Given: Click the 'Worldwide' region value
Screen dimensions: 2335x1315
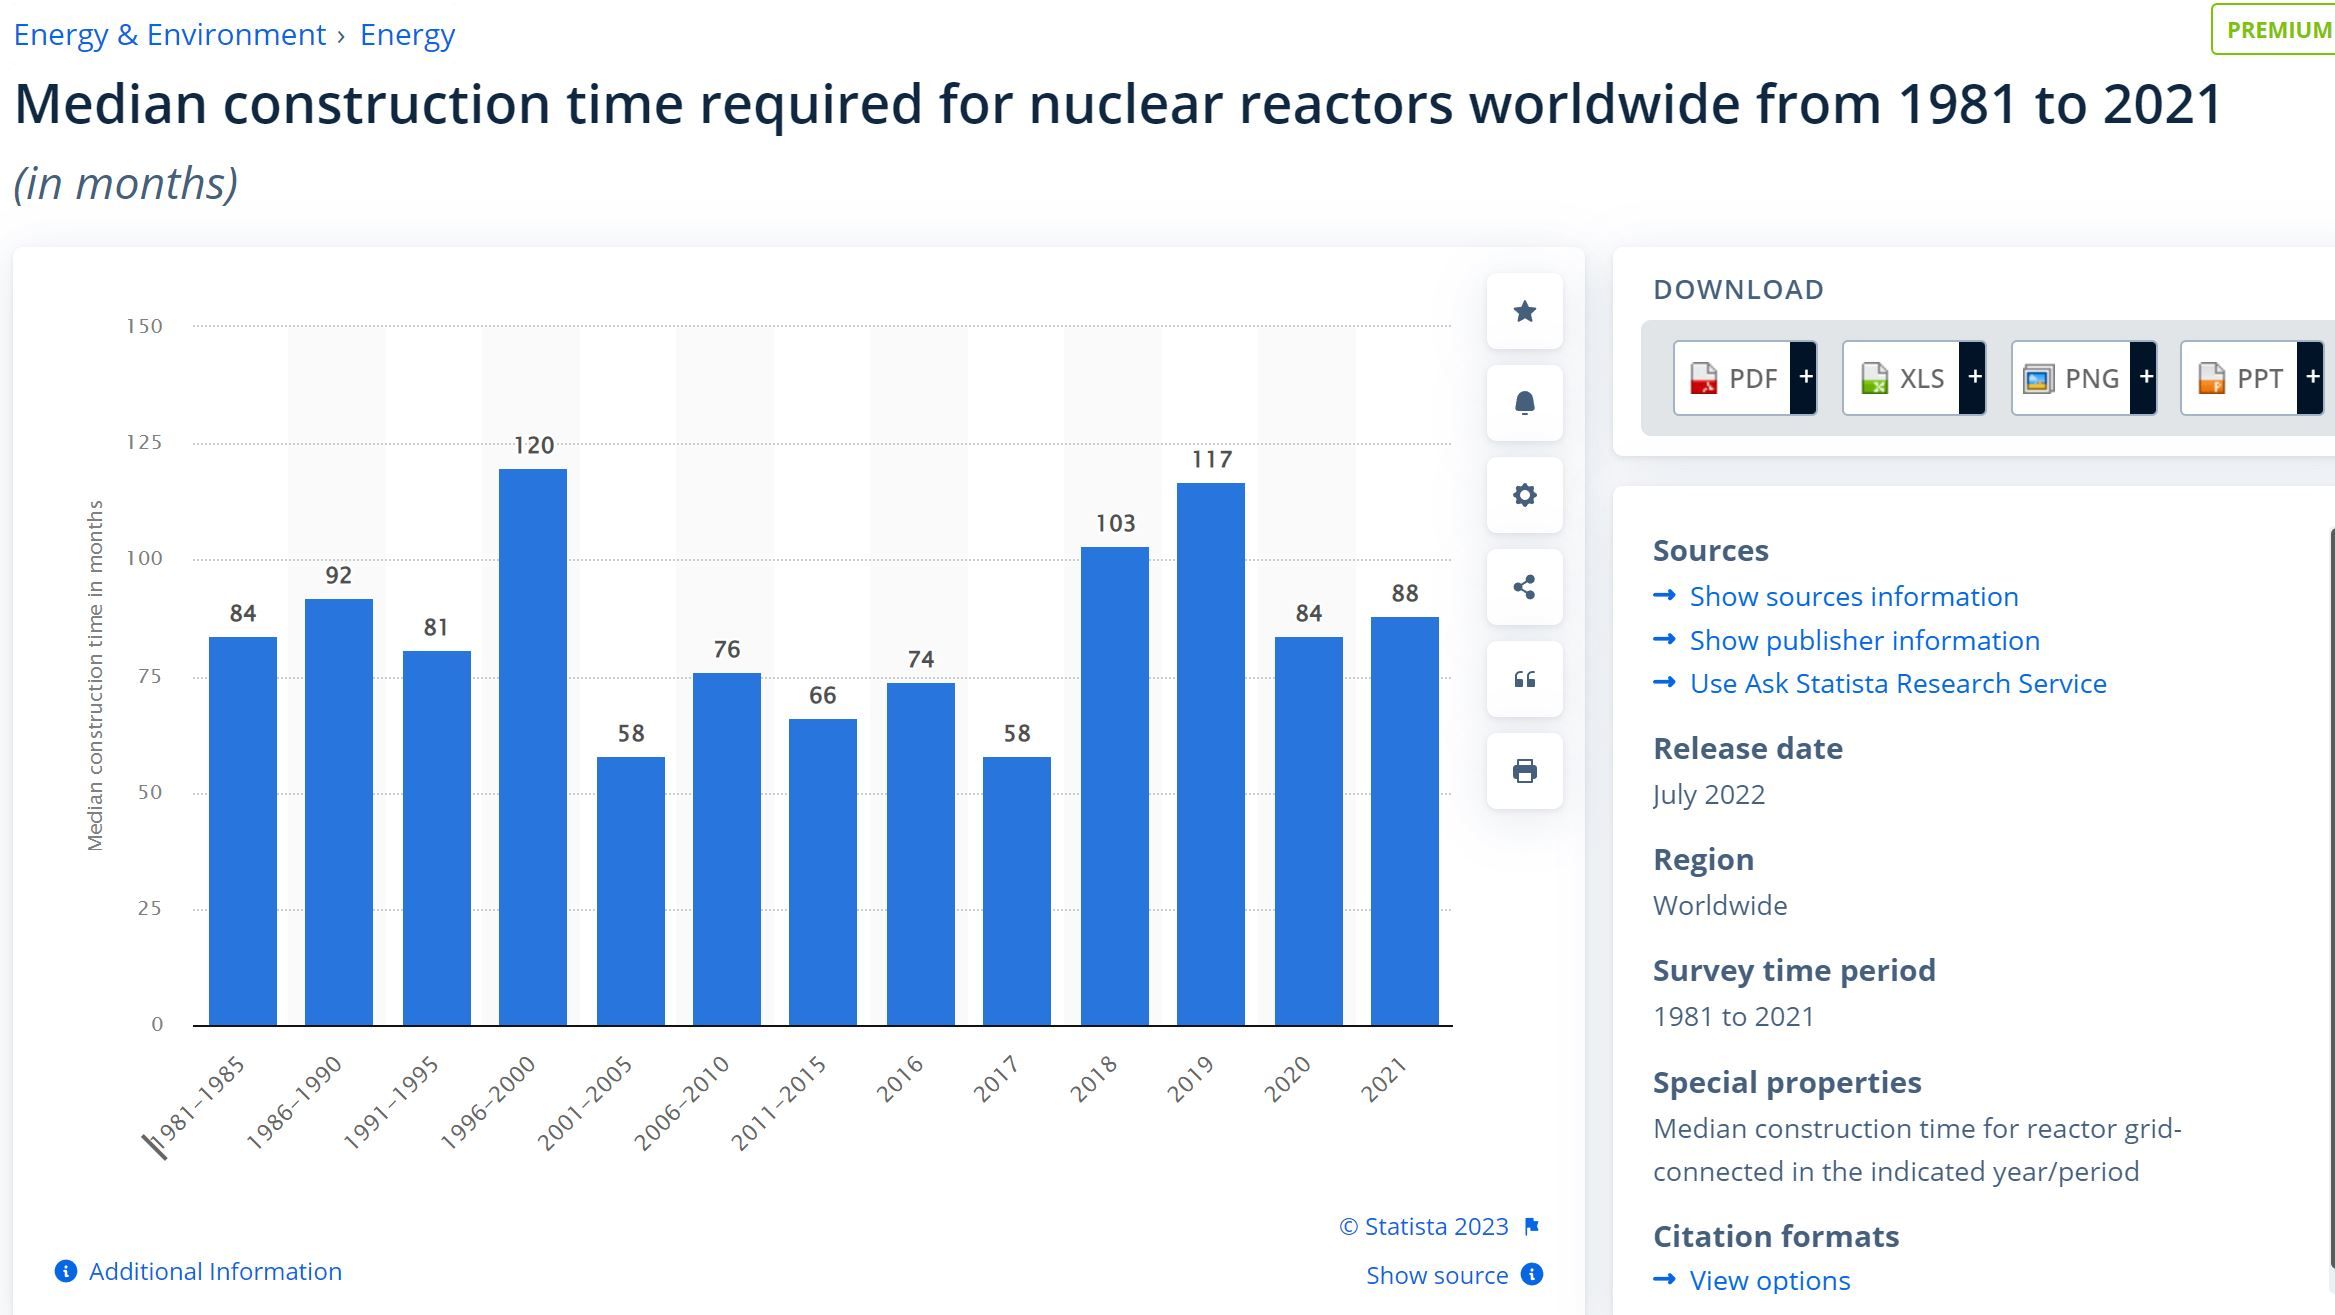Looking at the screenshot, I should coord(1720,905).
